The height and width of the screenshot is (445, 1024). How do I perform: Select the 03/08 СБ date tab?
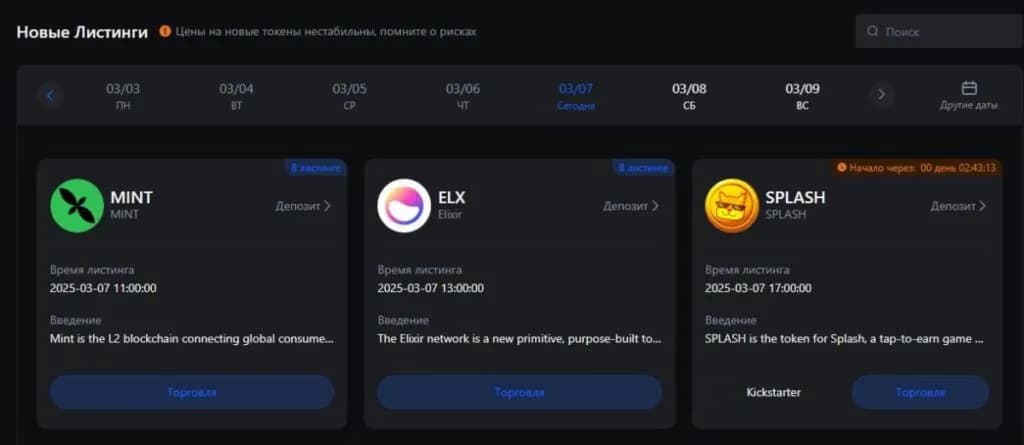(x=689, y=95)
